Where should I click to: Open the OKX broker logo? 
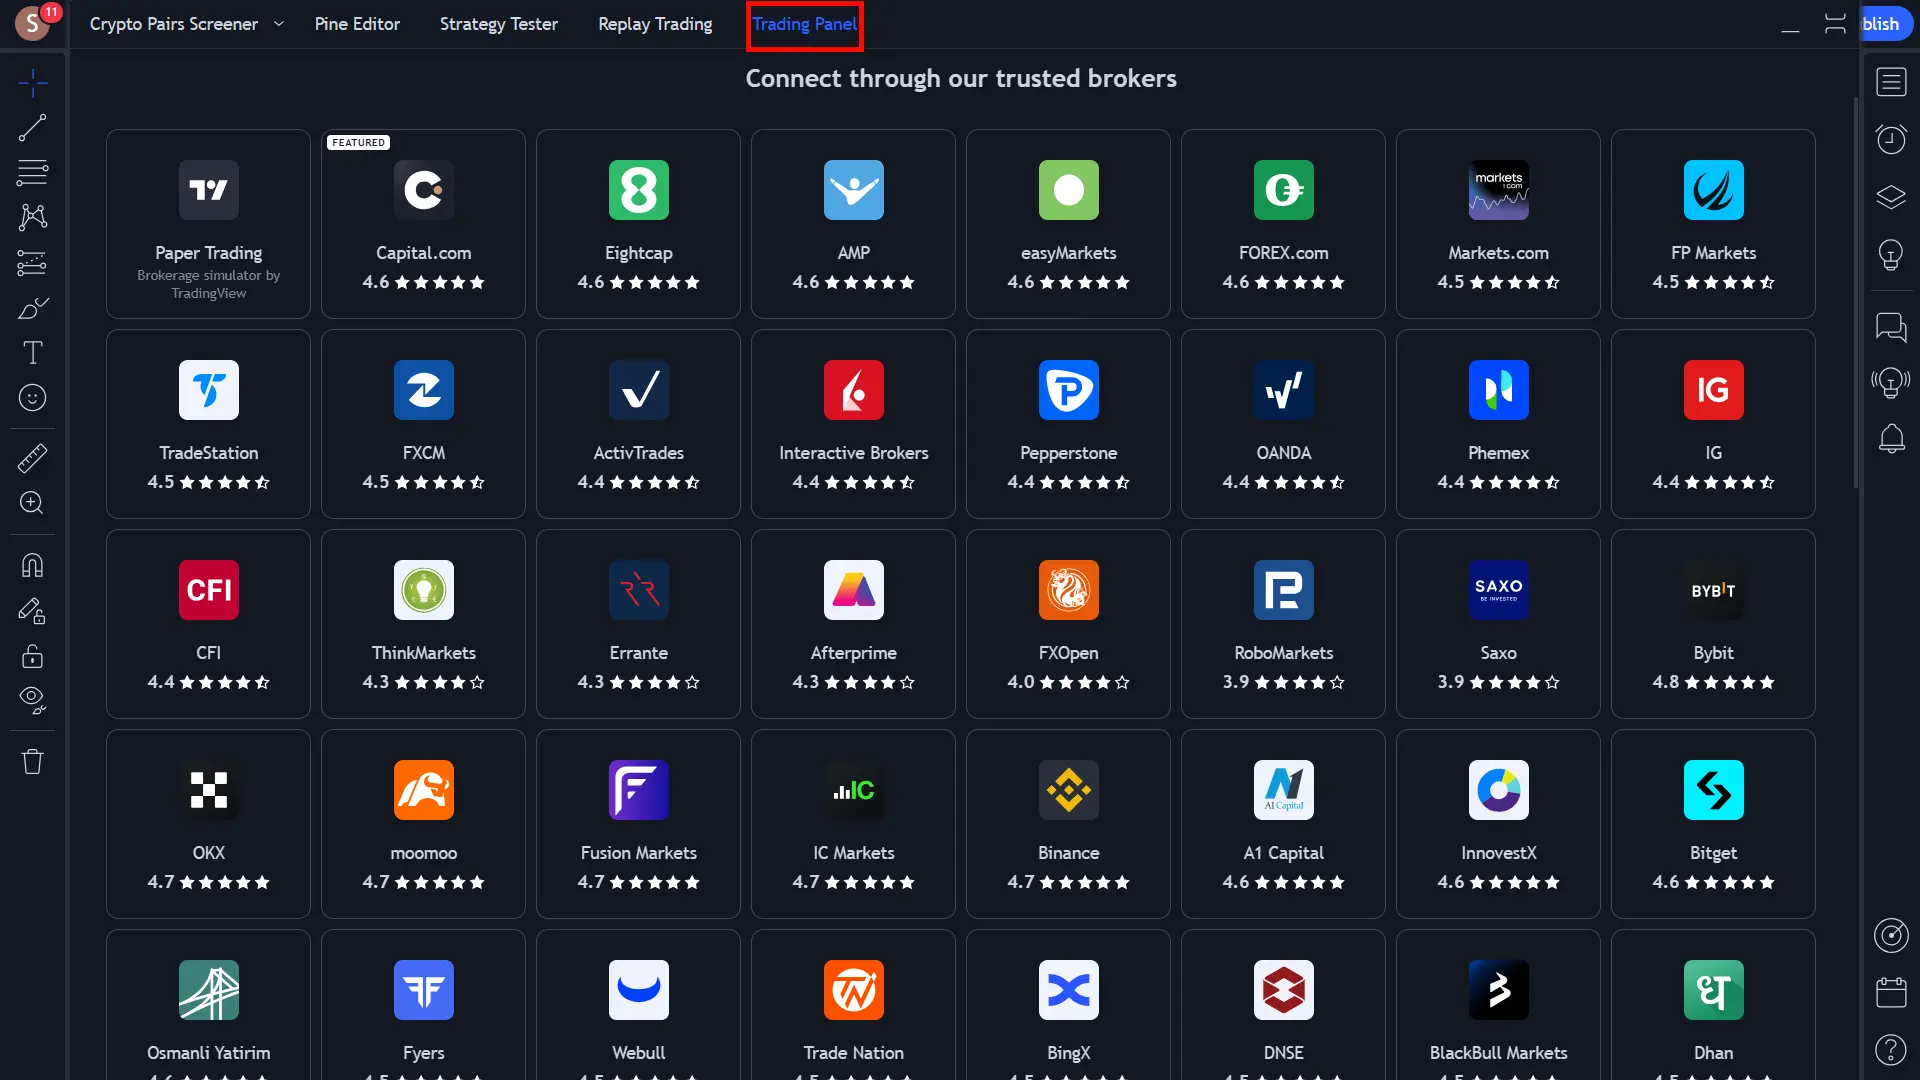(208, 790)
